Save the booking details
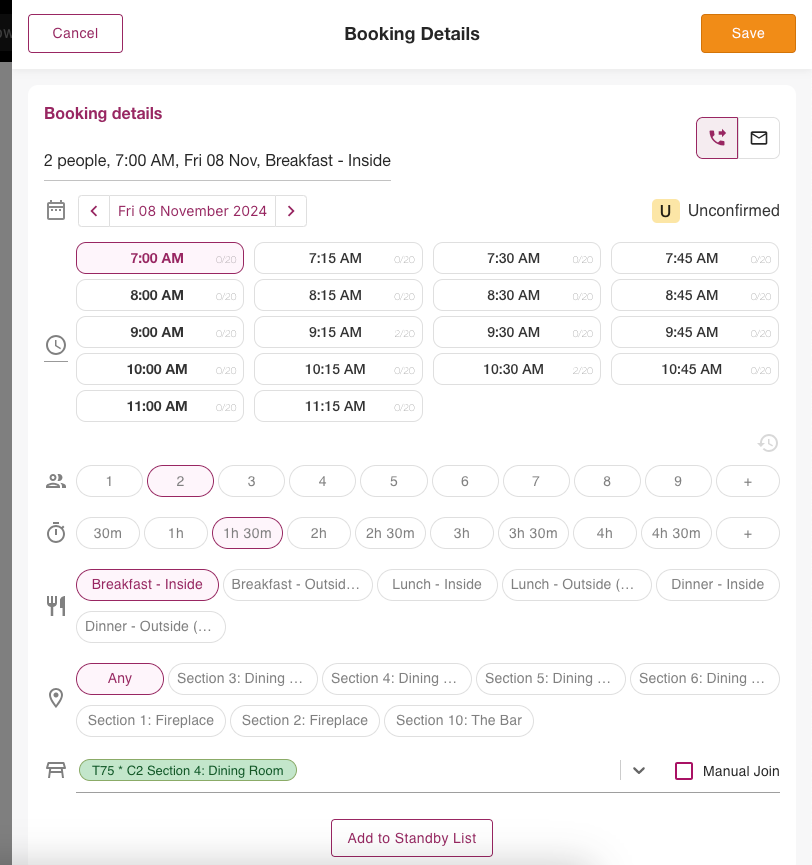 click(748, 33)
